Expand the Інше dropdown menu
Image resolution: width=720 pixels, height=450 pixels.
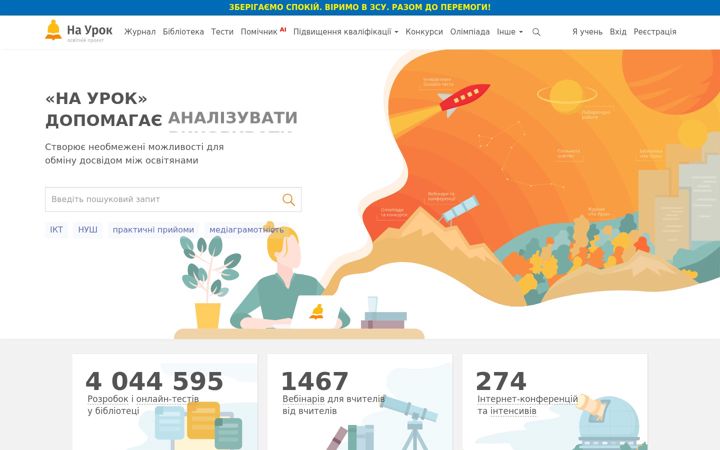509,32
